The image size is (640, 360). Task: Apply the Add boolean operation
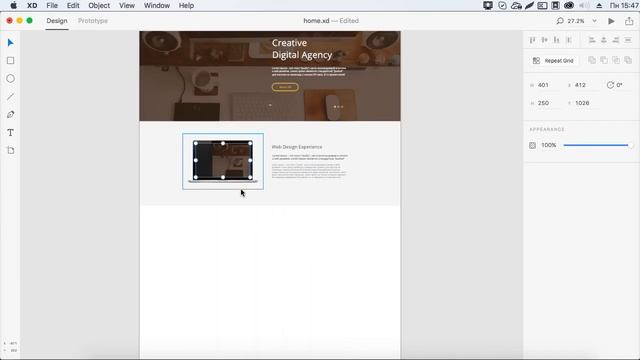click(592, 60)
